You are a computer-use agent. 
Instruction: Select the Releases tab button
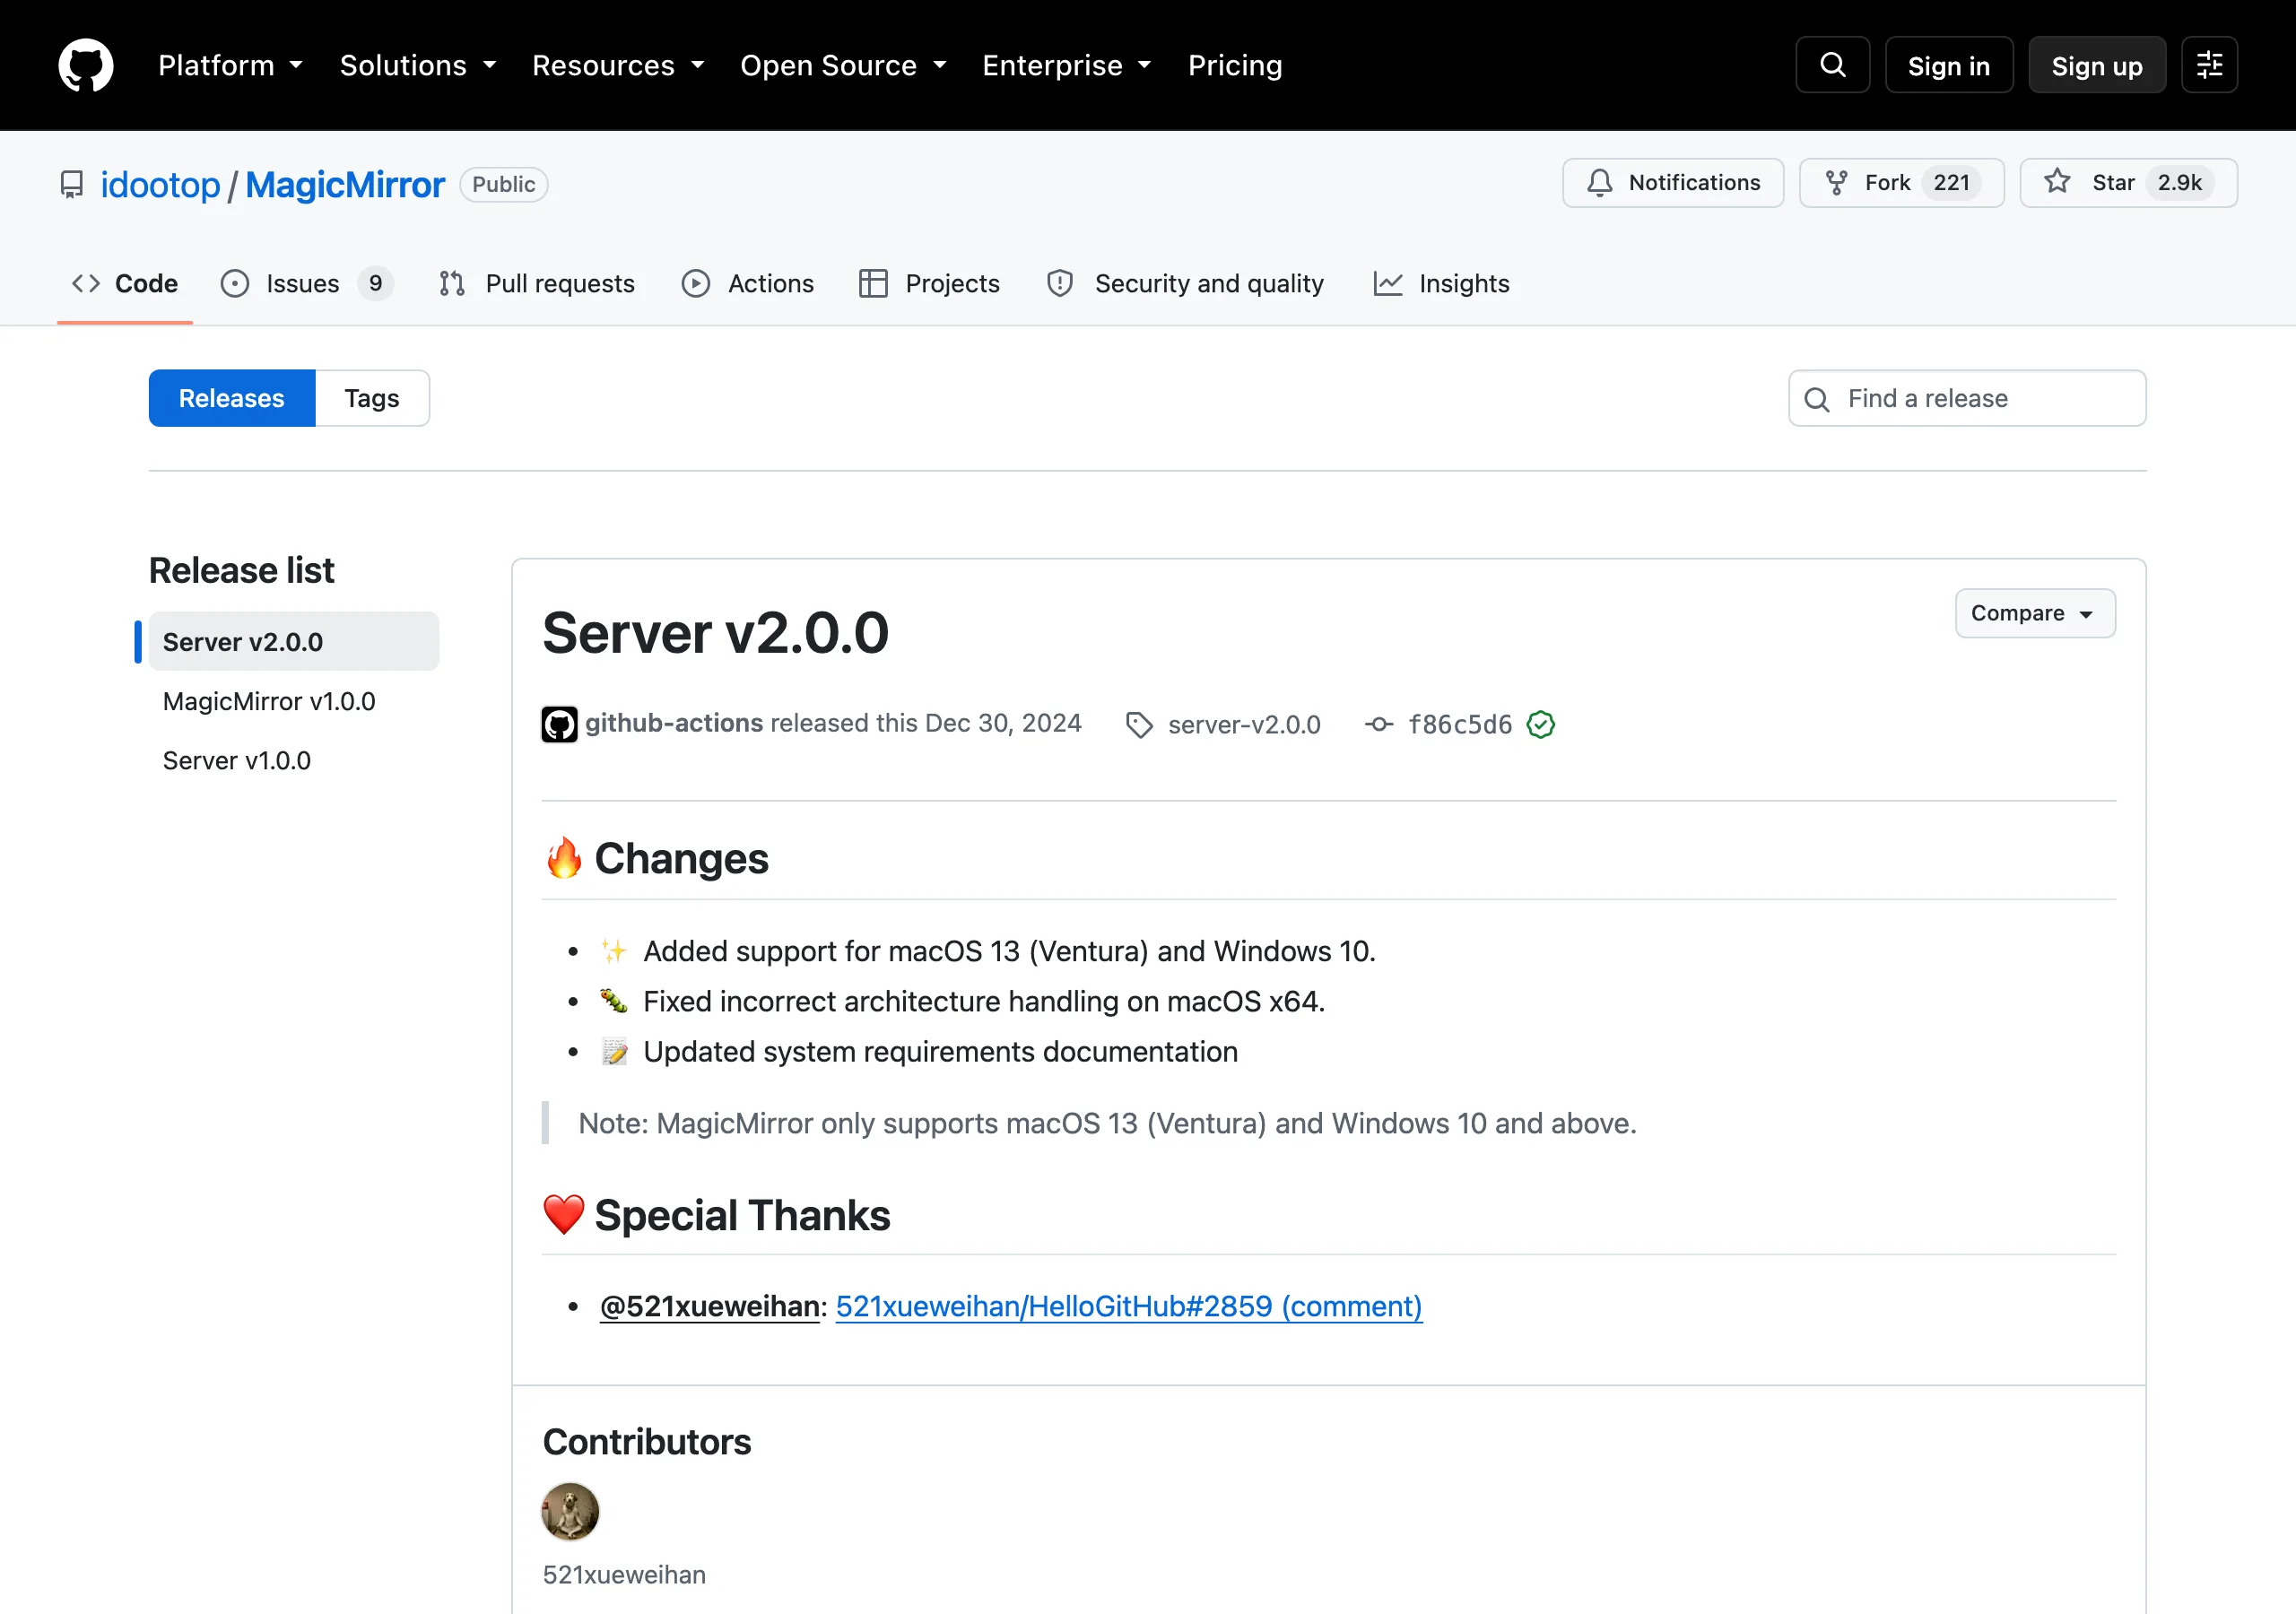[x=232, y=398]
